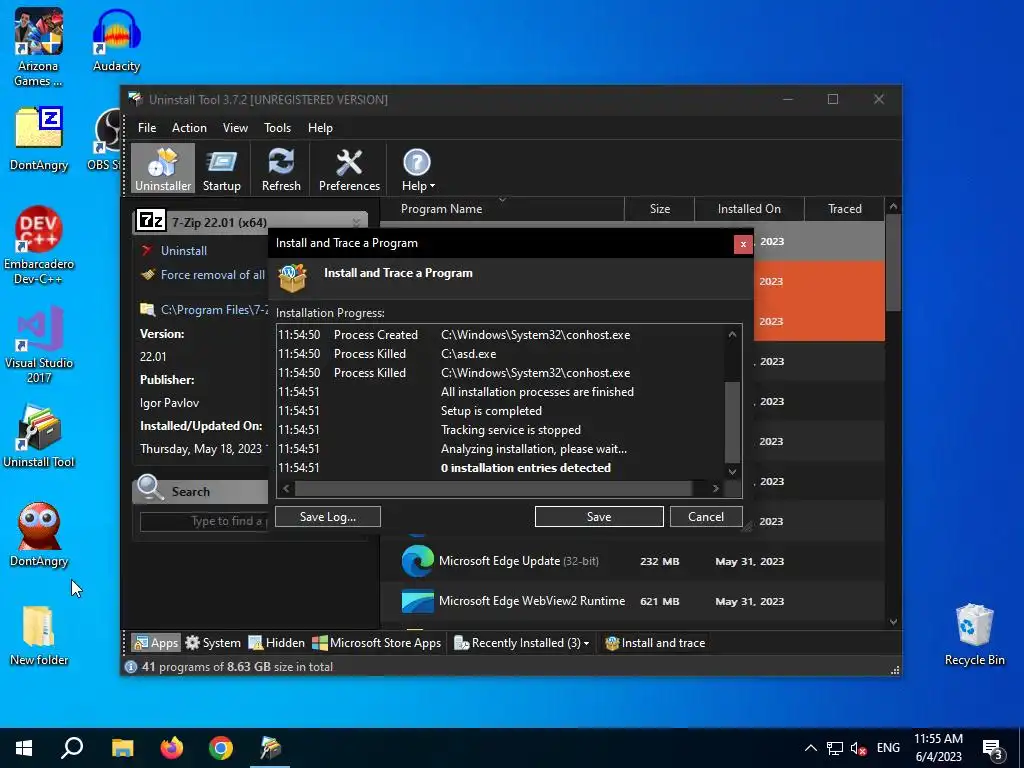Refresh the program list via toolbar

click(x=281, y=169)
